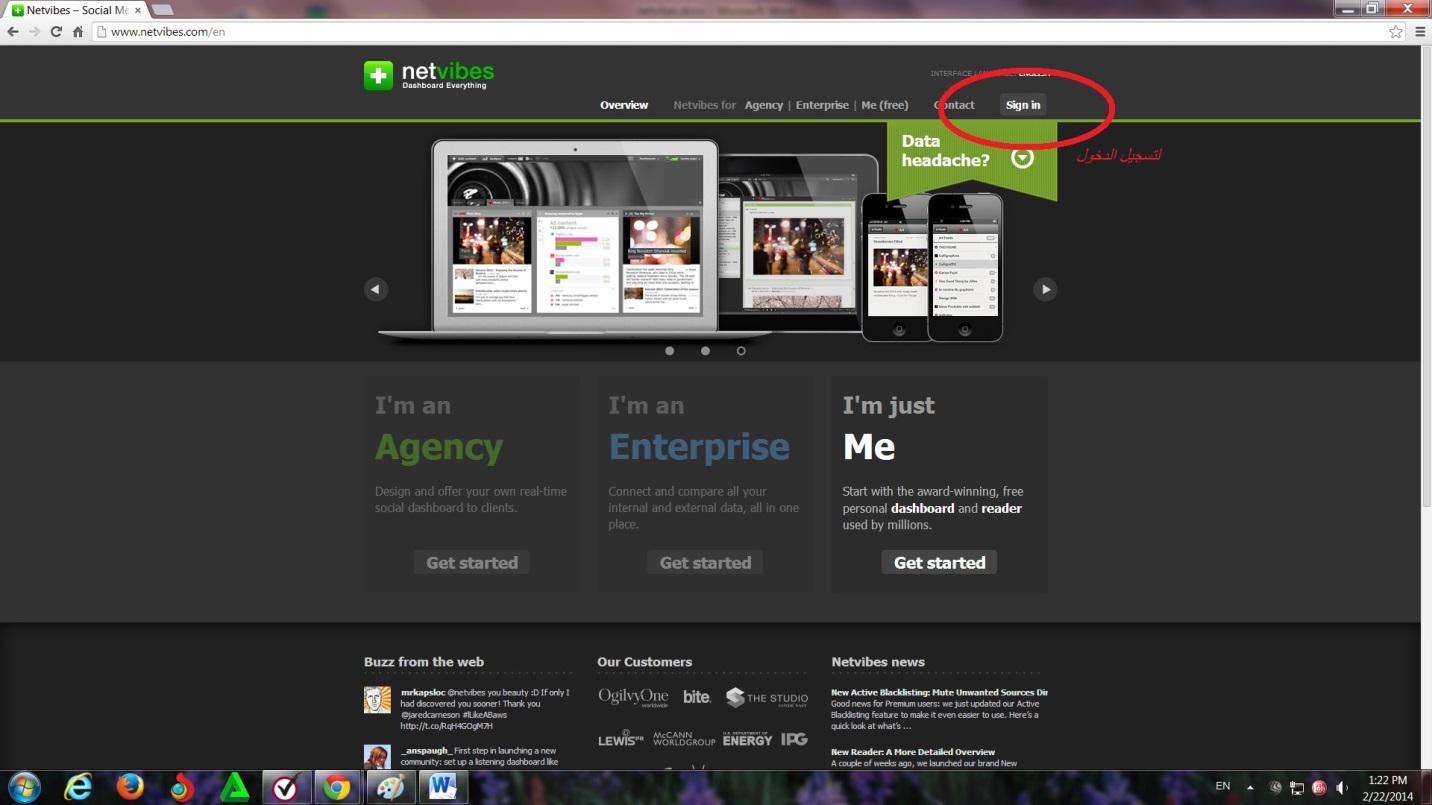The image size is (1432, 805).
Task: Click the IPG customer logo
Action: (x=794, y=739)
